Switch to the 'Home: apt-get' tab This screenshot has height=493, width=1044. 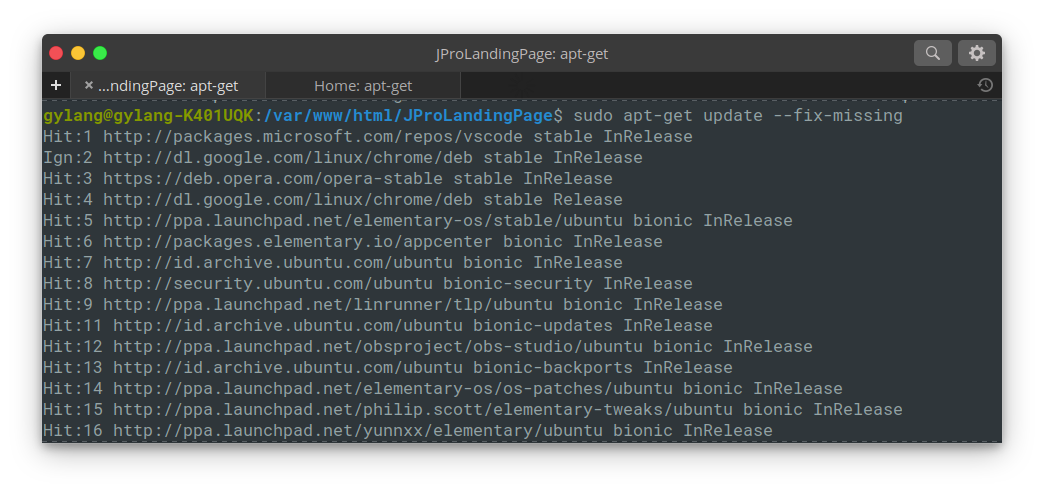click(363, 86)
